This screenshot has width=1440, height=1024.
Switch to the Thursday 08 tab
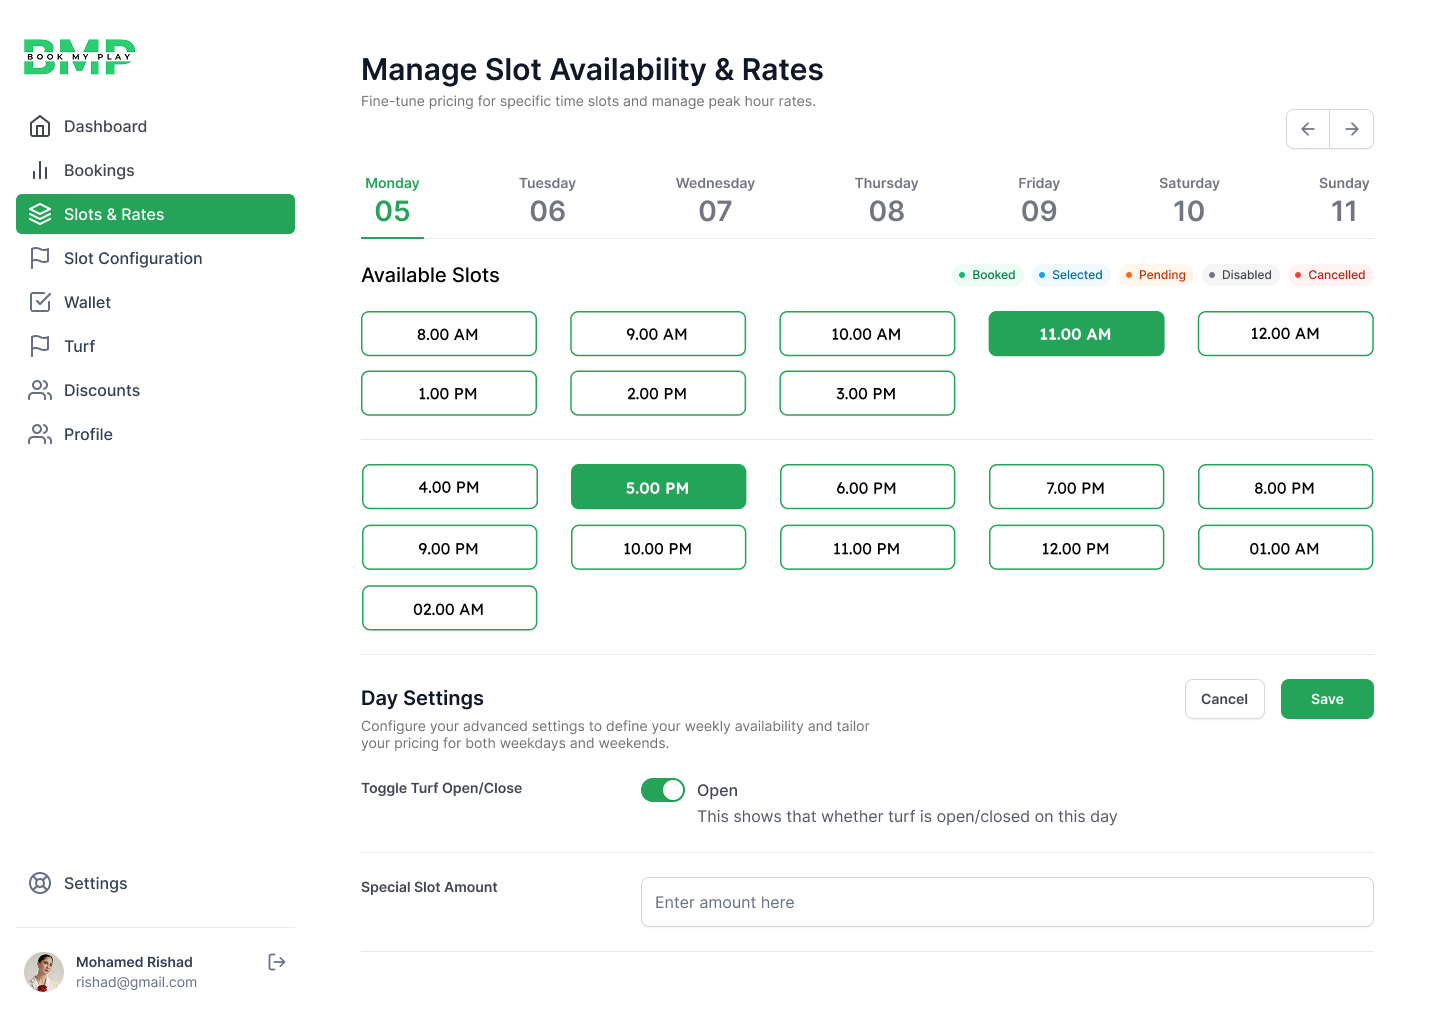click(886, 200)
